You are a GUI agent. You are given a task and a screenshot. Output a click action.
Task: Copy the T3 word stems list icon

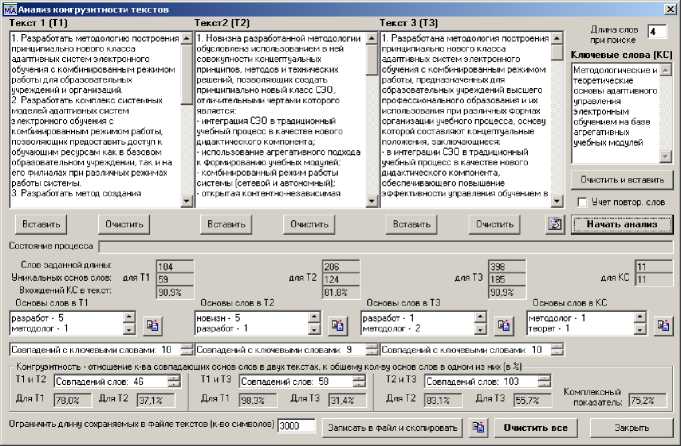[x=504, y=325]
